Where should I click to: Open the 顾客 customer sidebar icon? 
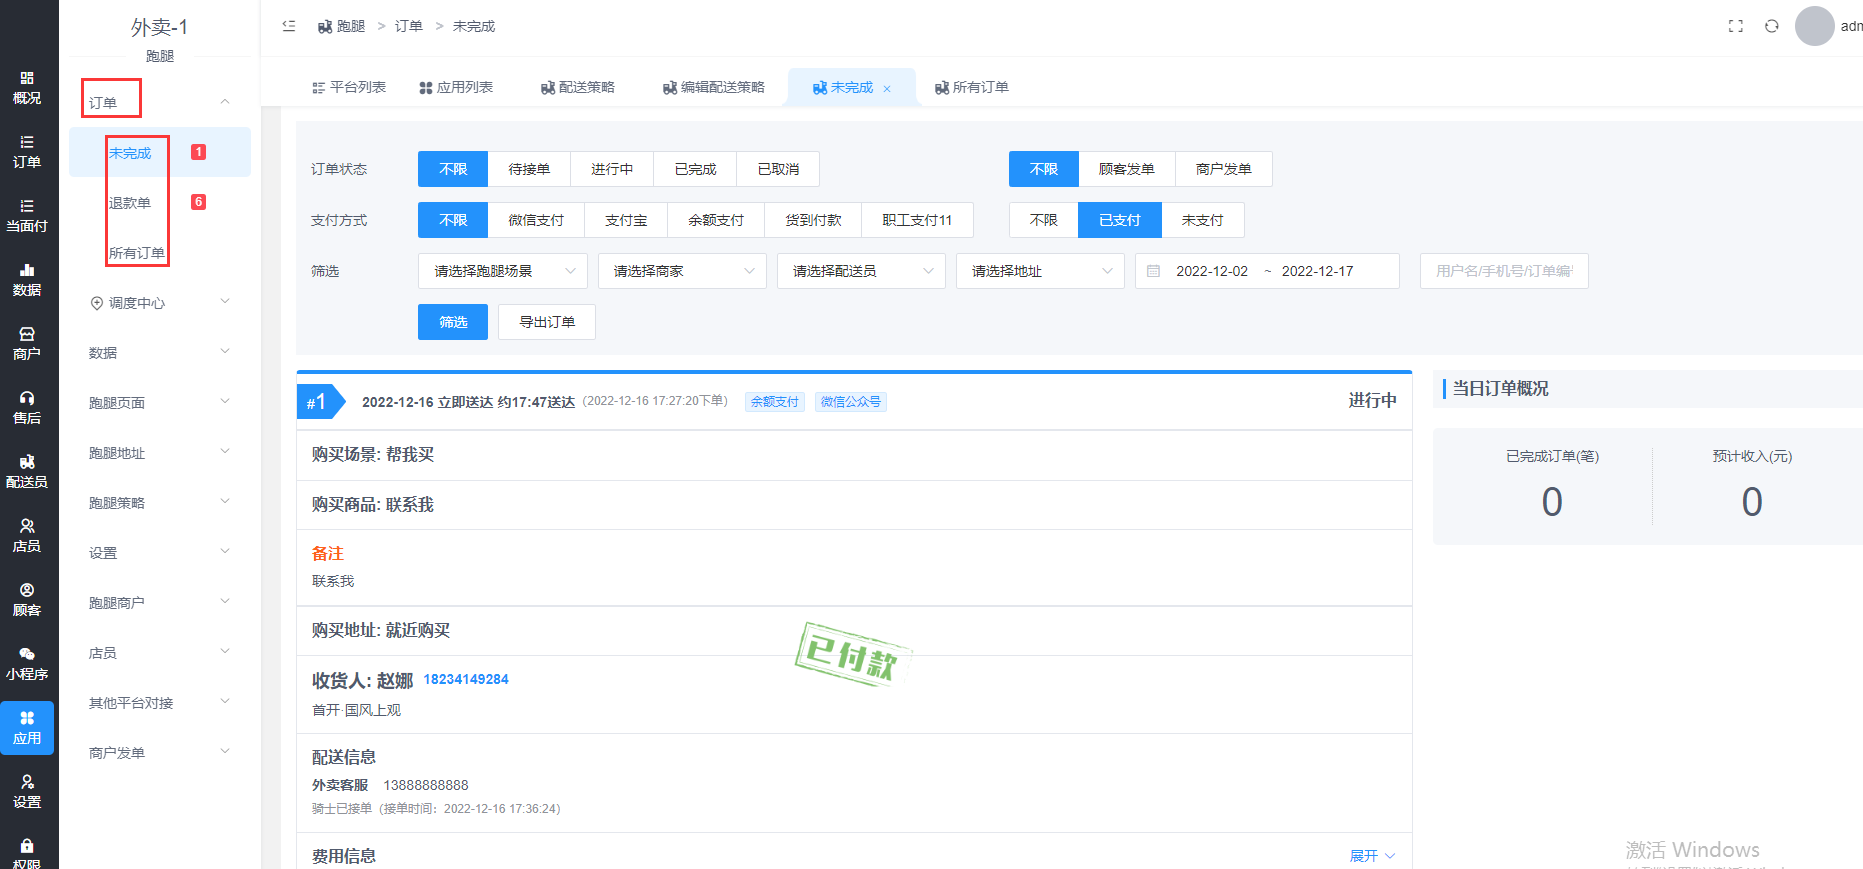click(27, 600)
